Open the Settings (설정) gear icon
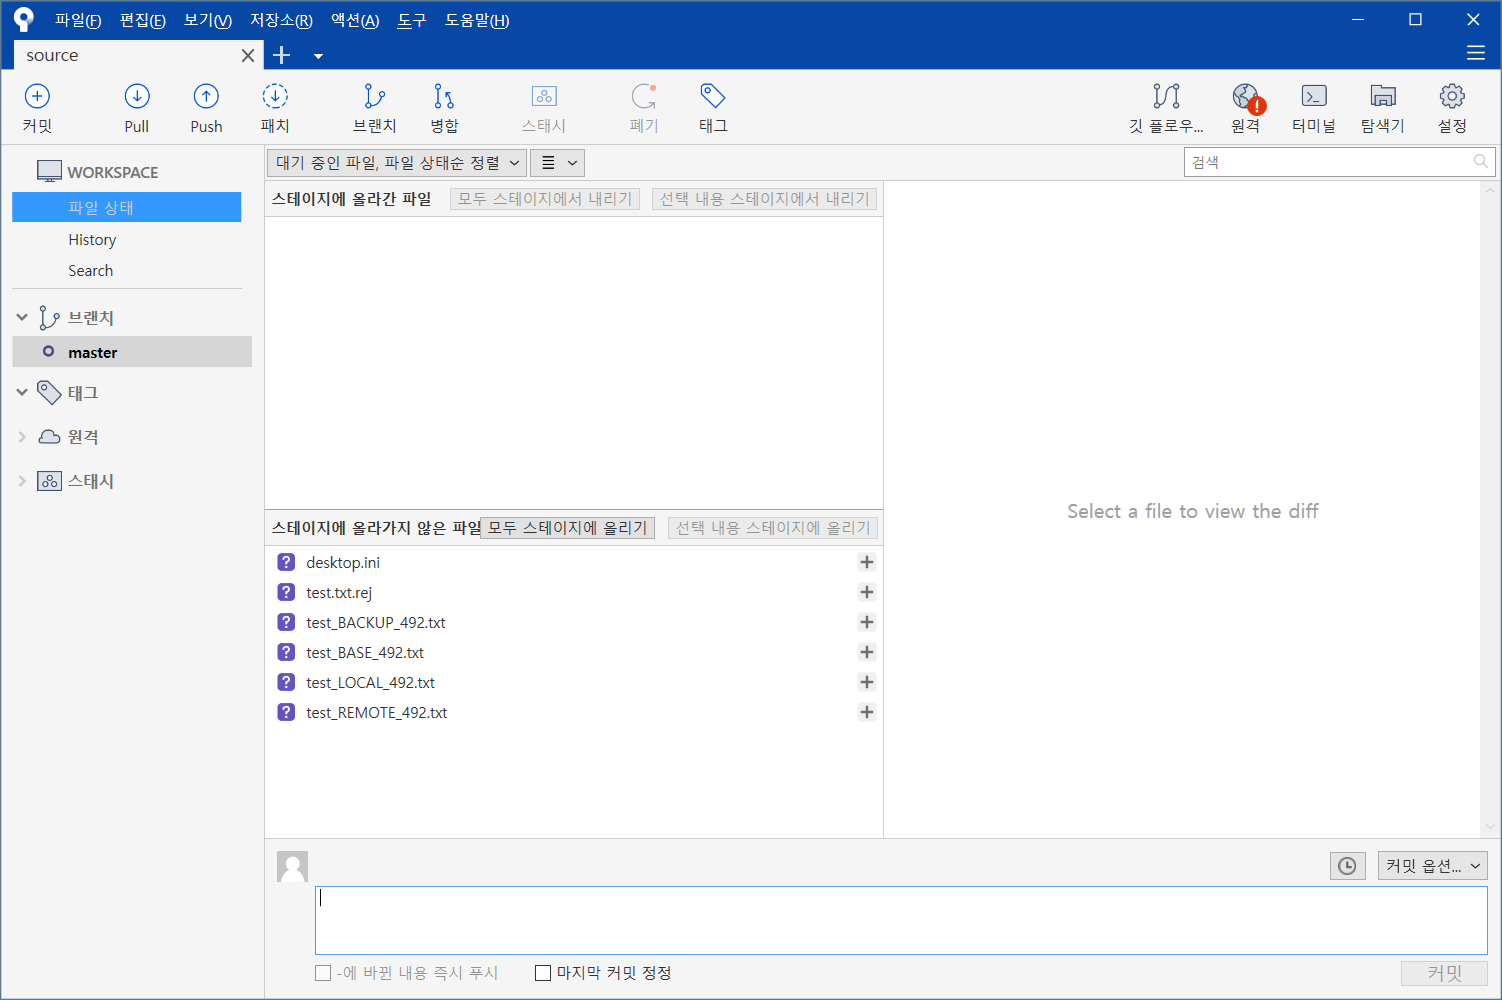This screenshot has width=1502, height=1000. (x=1452, y=108)
